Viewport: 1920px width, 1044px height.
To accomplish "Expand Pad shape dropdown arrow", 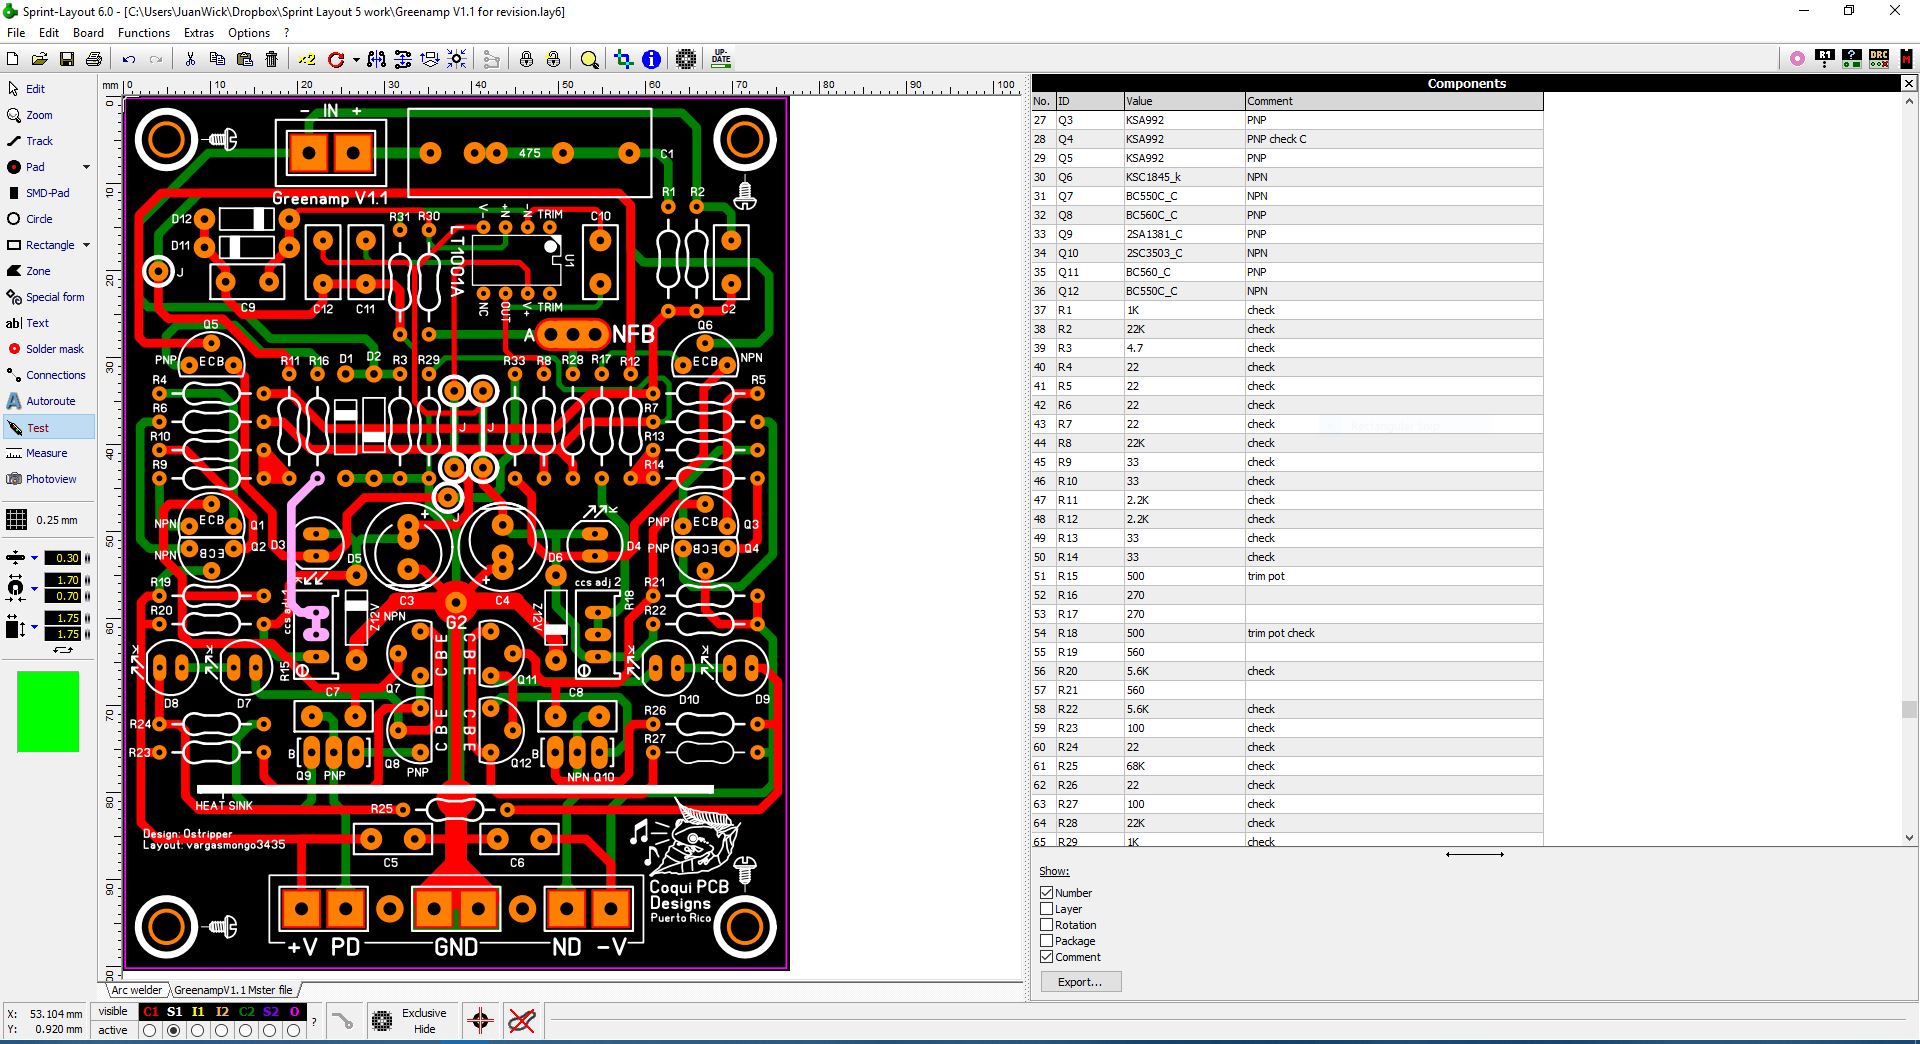I will [86, 167].
